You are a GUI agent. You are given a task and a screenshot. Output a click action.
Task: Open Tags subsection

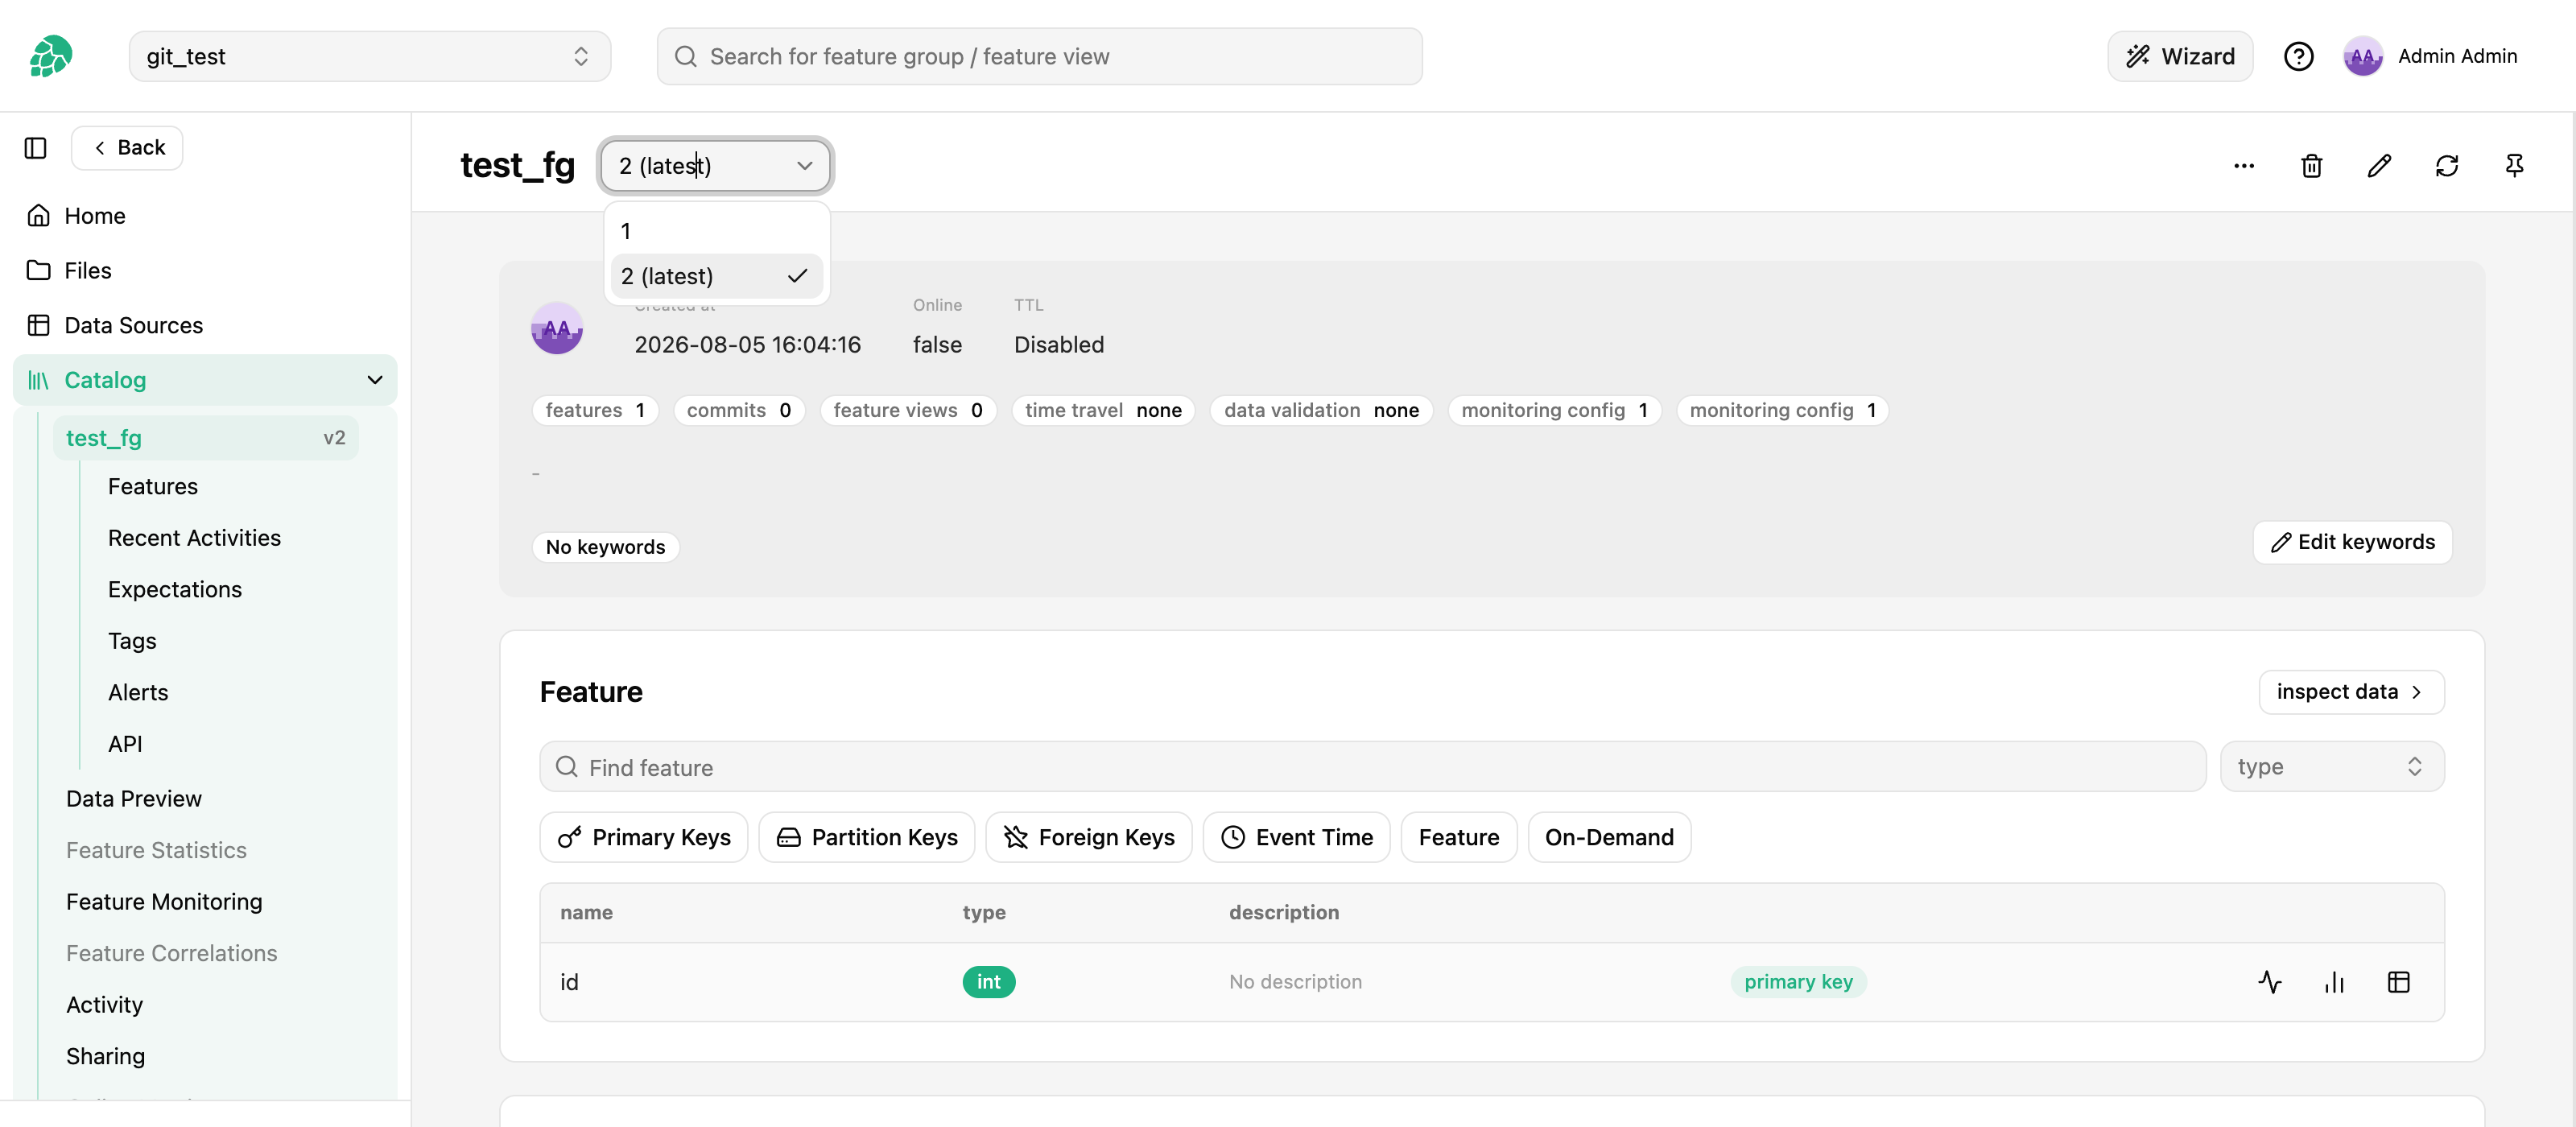tap(132, 641)
